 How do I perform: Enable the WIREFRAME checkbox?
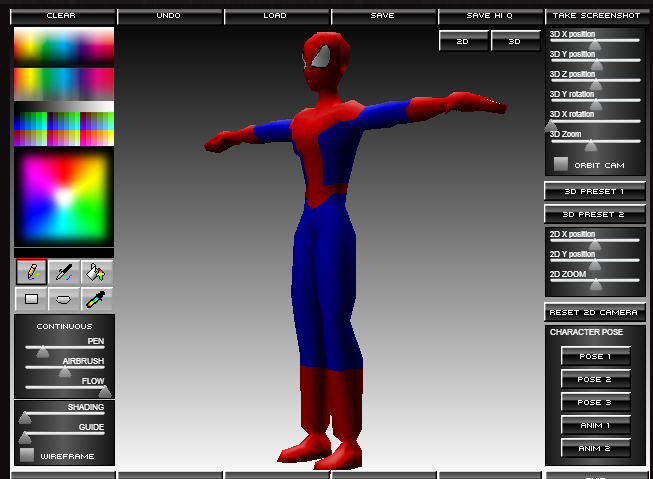click(x=27, y=455)
